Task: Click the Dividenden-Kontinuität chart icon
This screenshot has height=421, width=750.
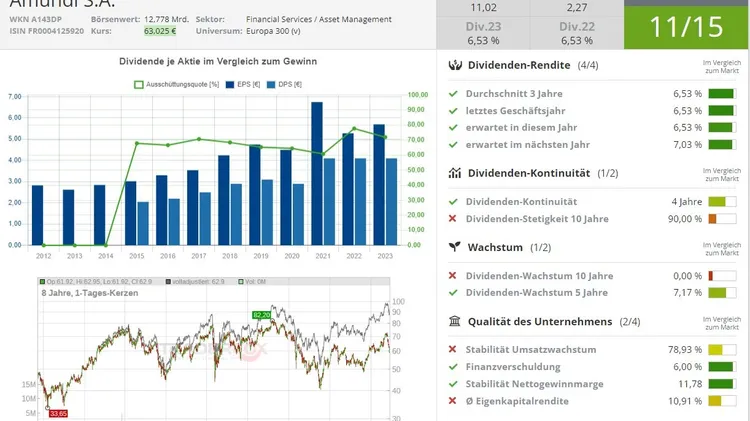Action: point(454,173)
